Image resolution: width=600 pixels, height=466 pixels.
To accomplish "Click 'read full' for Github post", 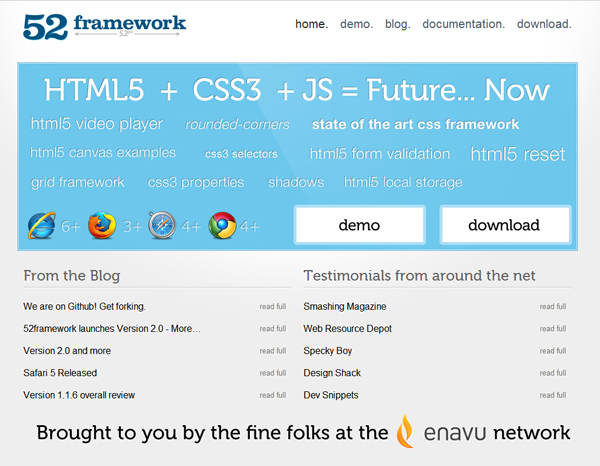I will point(273,306).
